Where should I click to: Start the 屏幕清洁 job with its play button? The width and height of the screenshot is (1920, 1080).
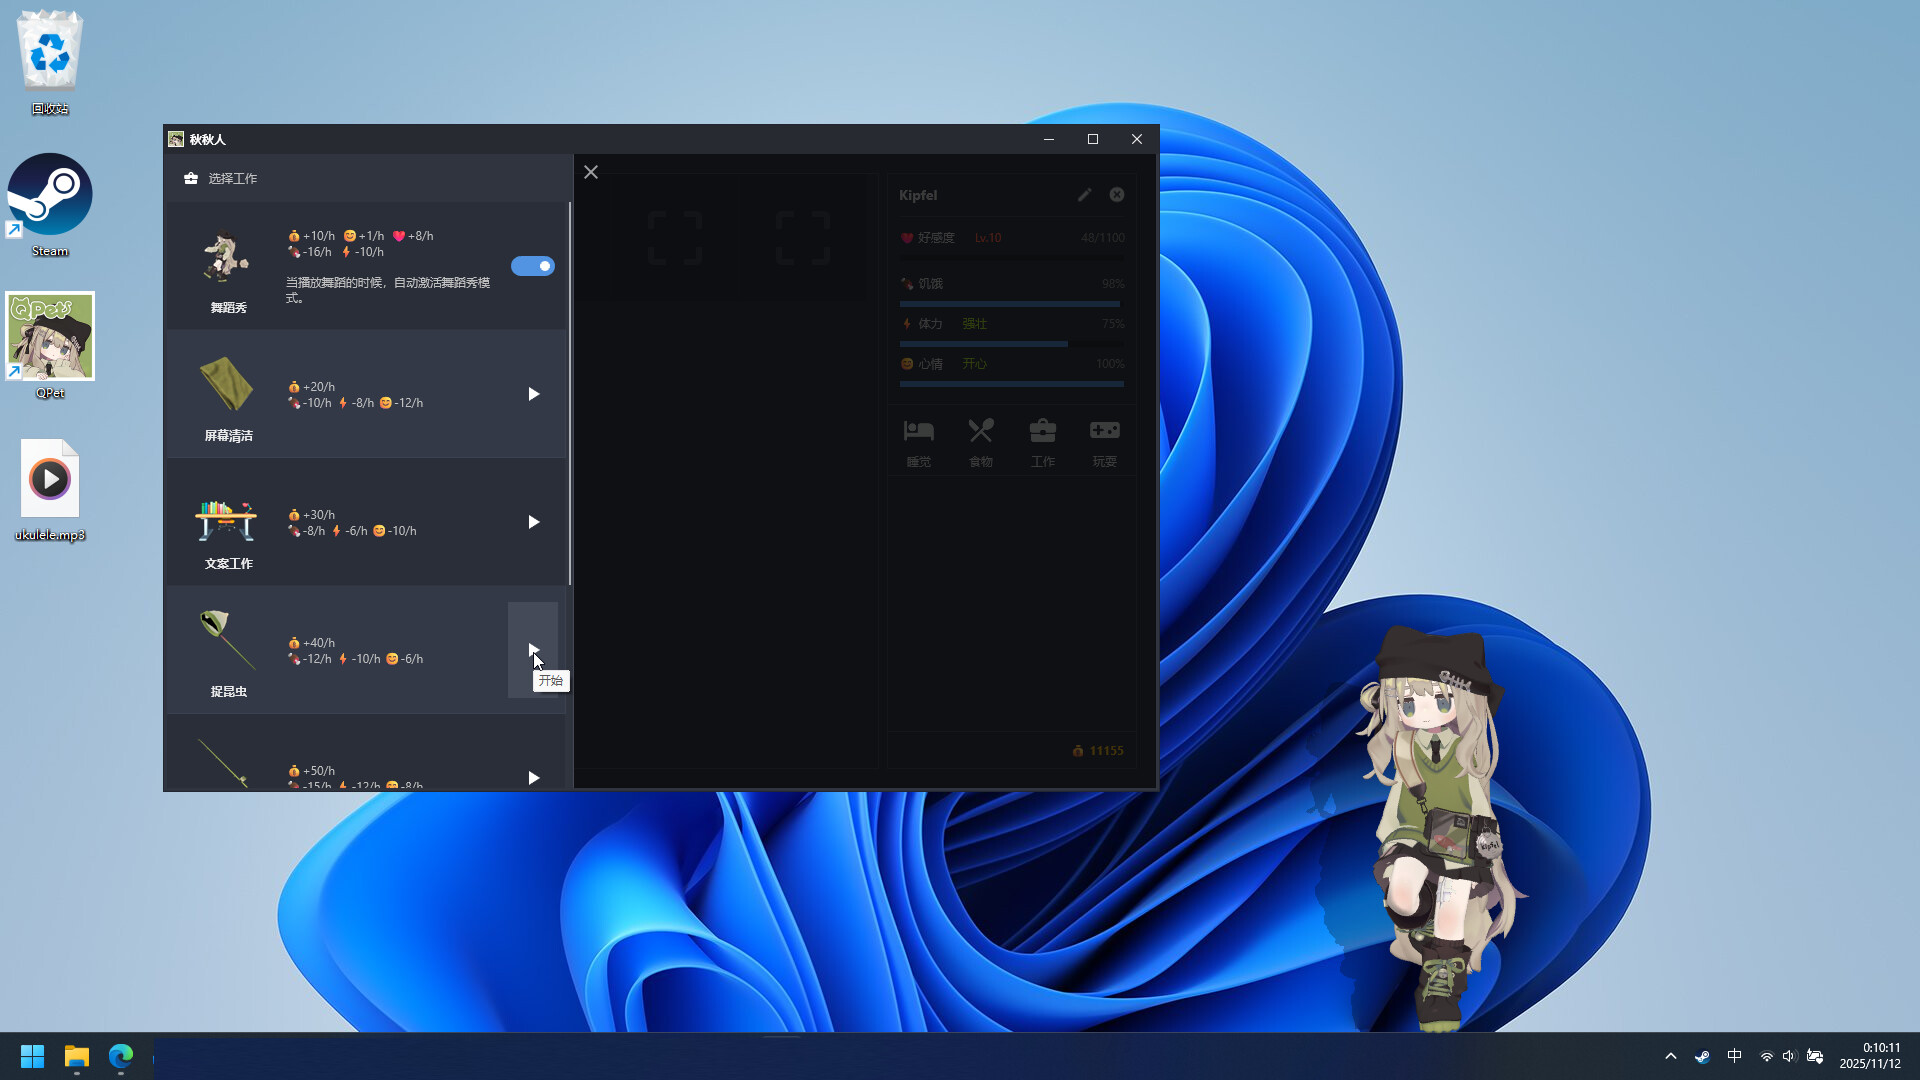(533, 393)
